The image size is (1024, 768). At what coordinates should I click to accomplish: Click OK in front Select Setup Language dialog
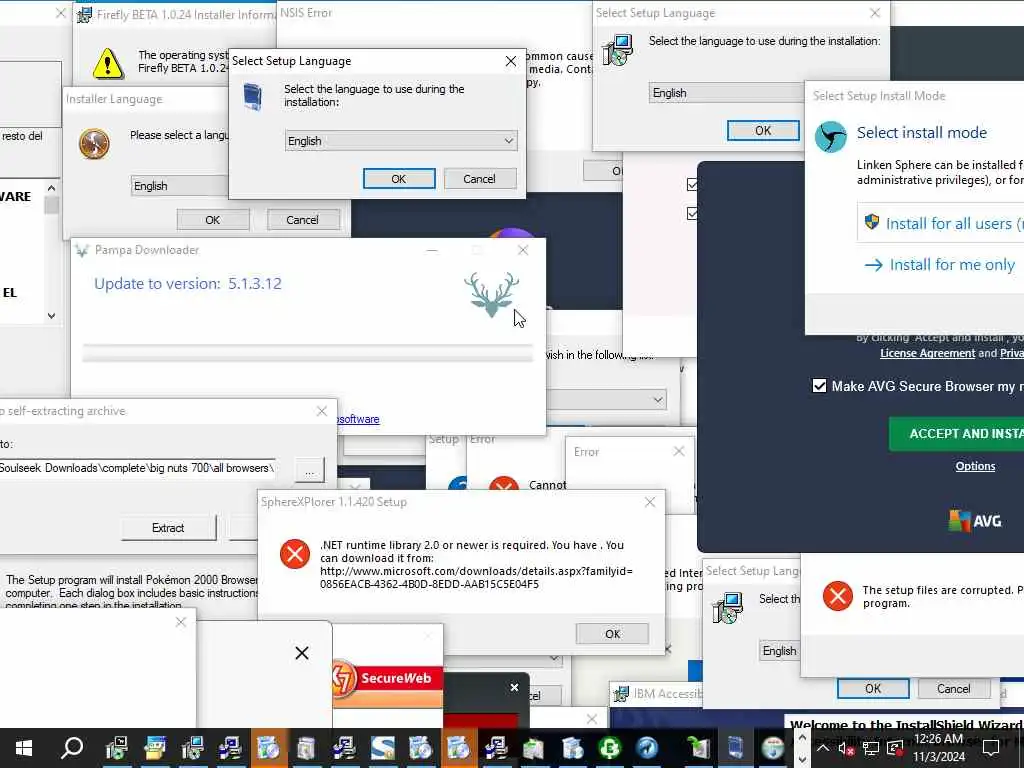(x=399, y=179)
